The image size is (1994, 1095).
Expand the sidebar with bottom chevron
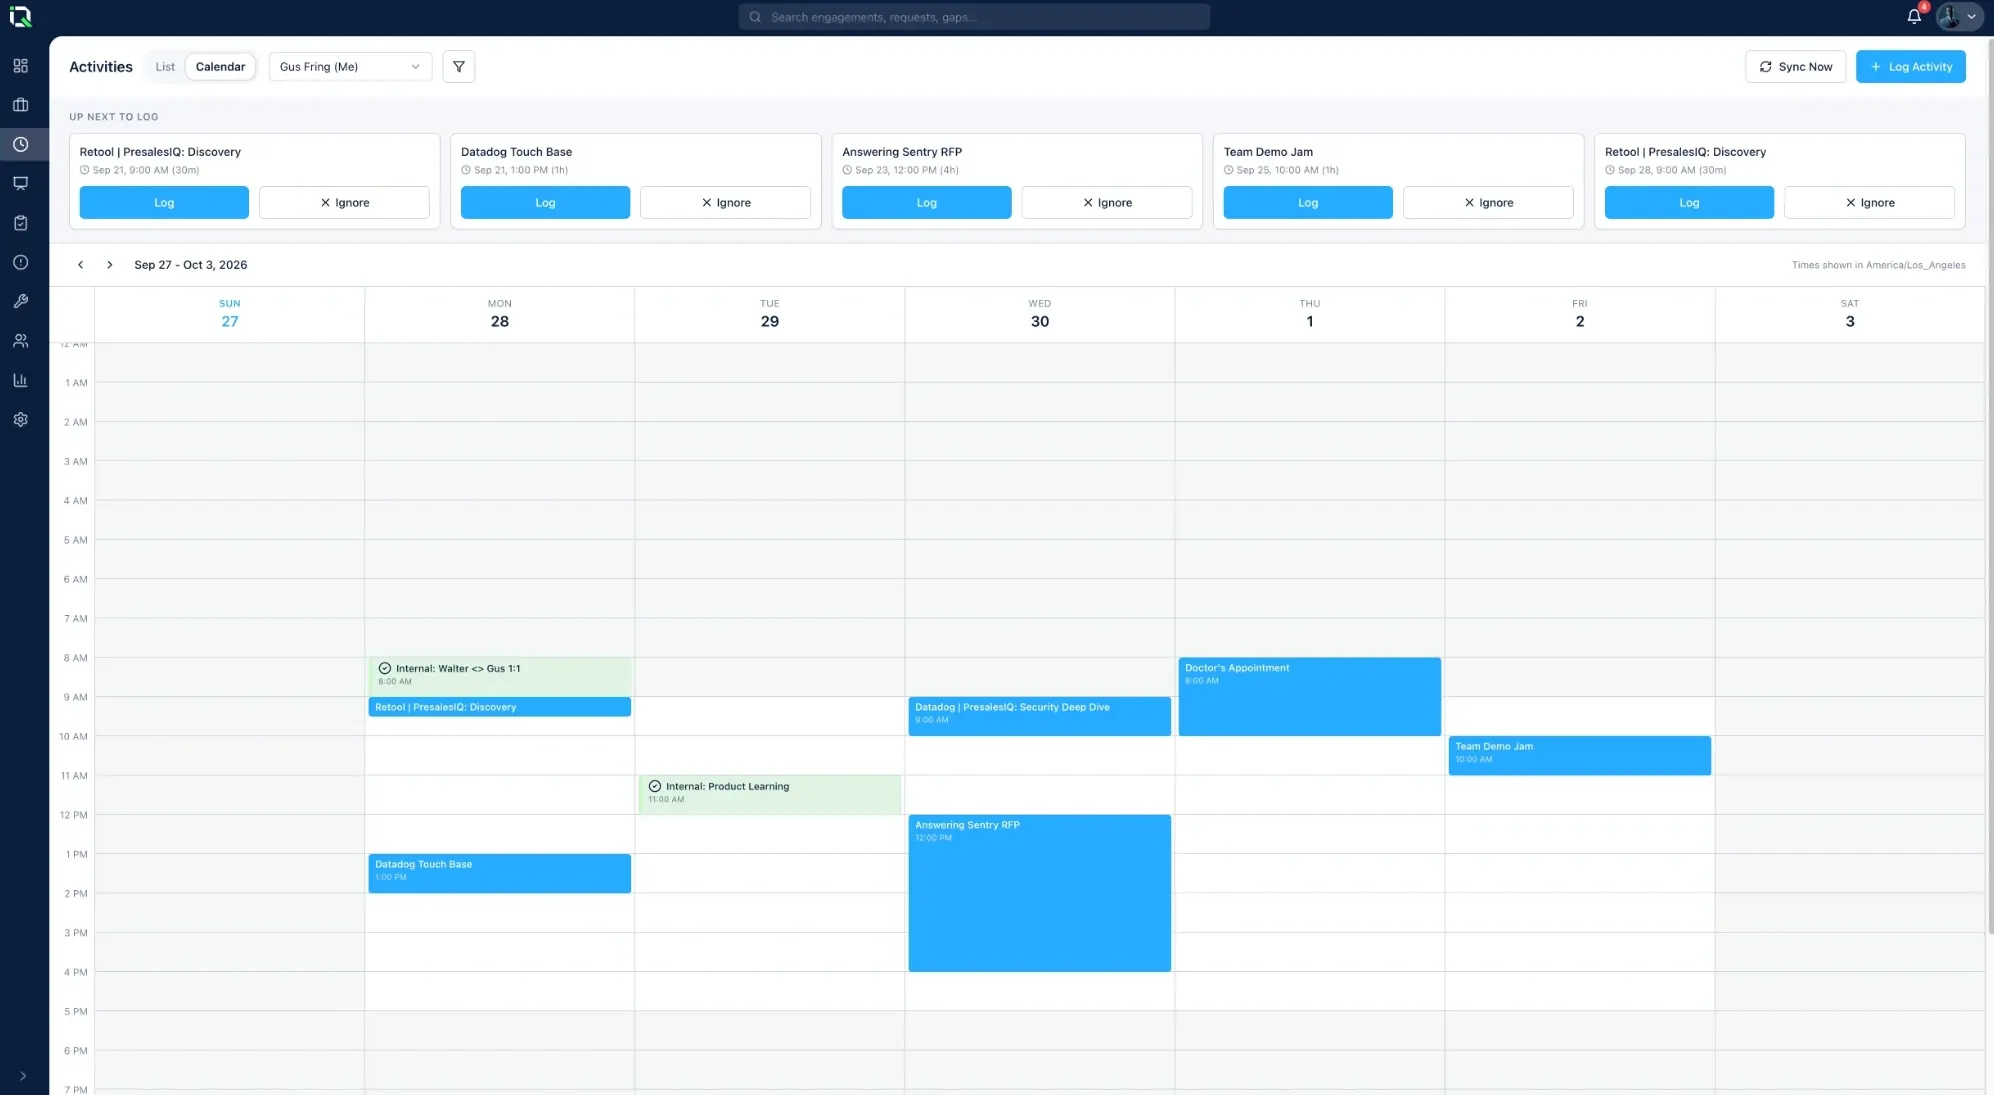22,1076
